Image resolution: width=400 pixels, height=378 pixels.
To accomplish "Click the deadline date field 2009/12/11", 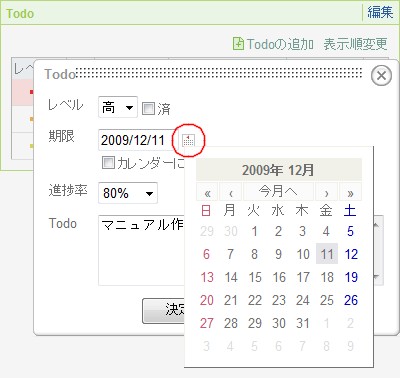I will pos(136,140).
